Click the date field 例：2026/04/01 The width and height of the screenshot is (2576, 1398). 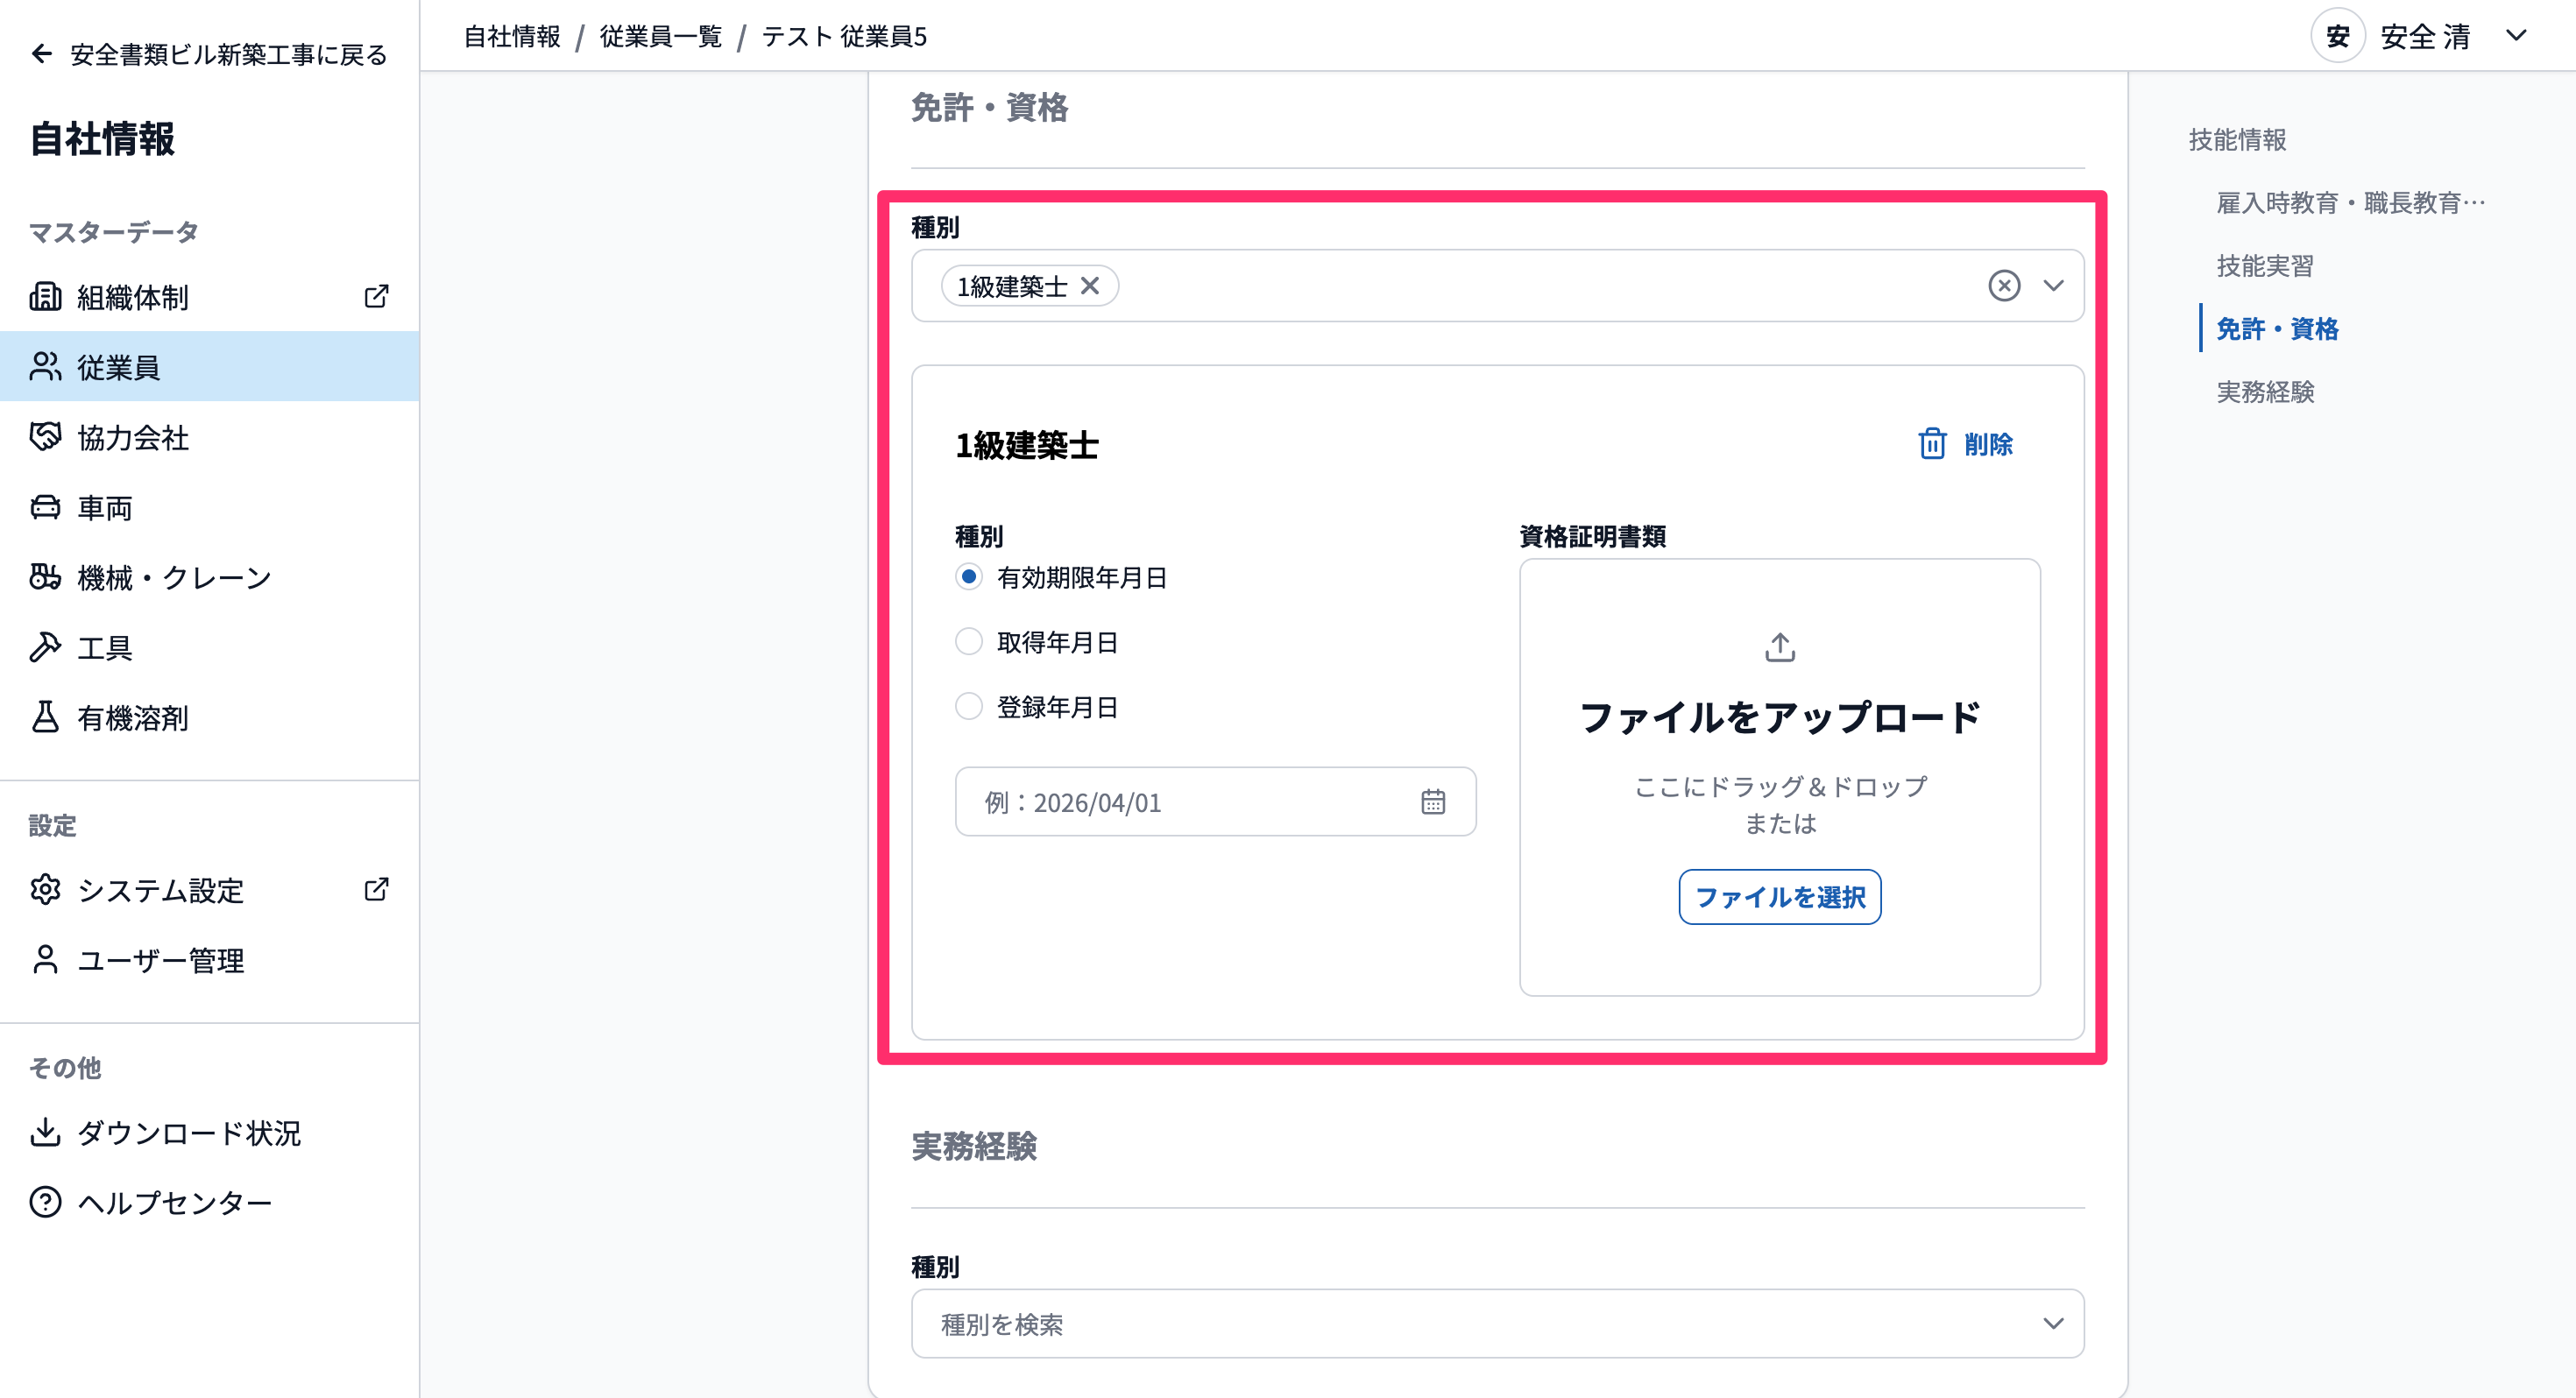click(1215, 802)
